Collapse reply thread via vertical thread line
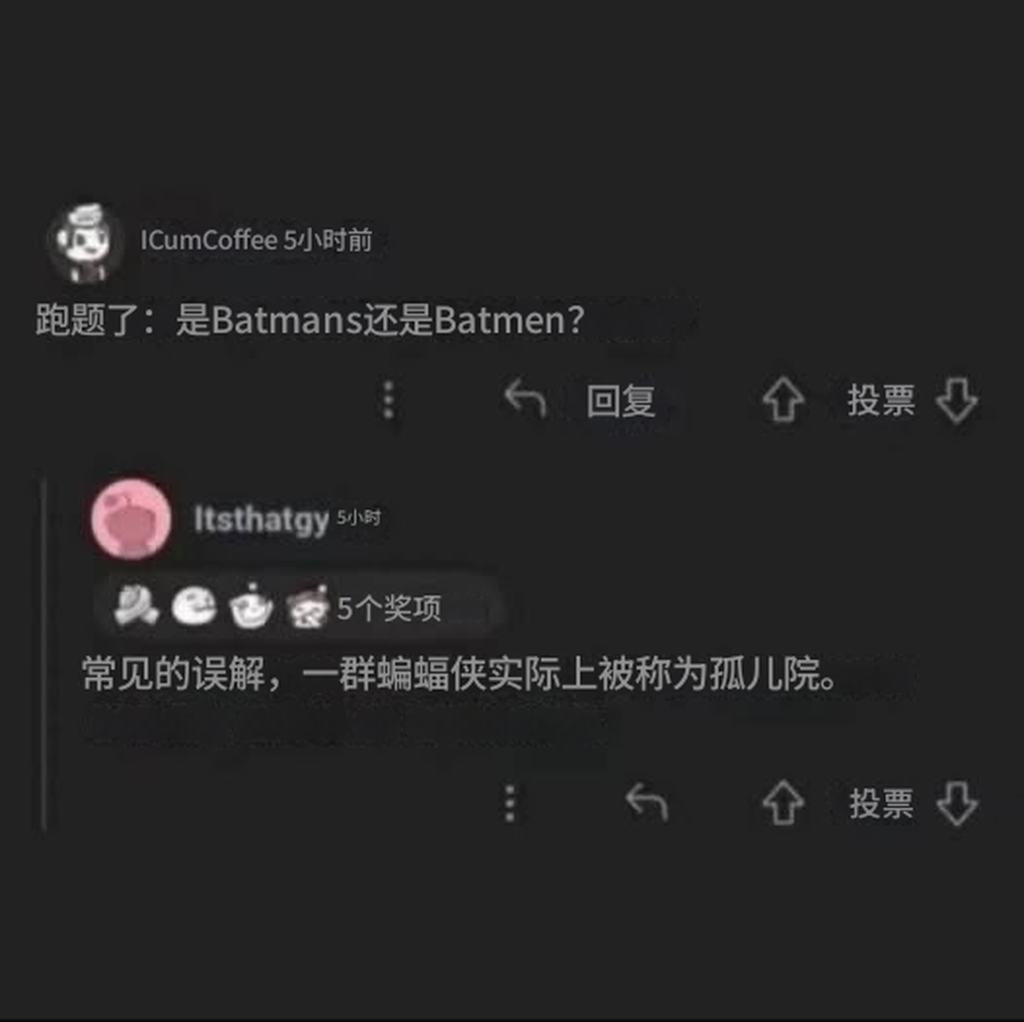 click(44, 653)
